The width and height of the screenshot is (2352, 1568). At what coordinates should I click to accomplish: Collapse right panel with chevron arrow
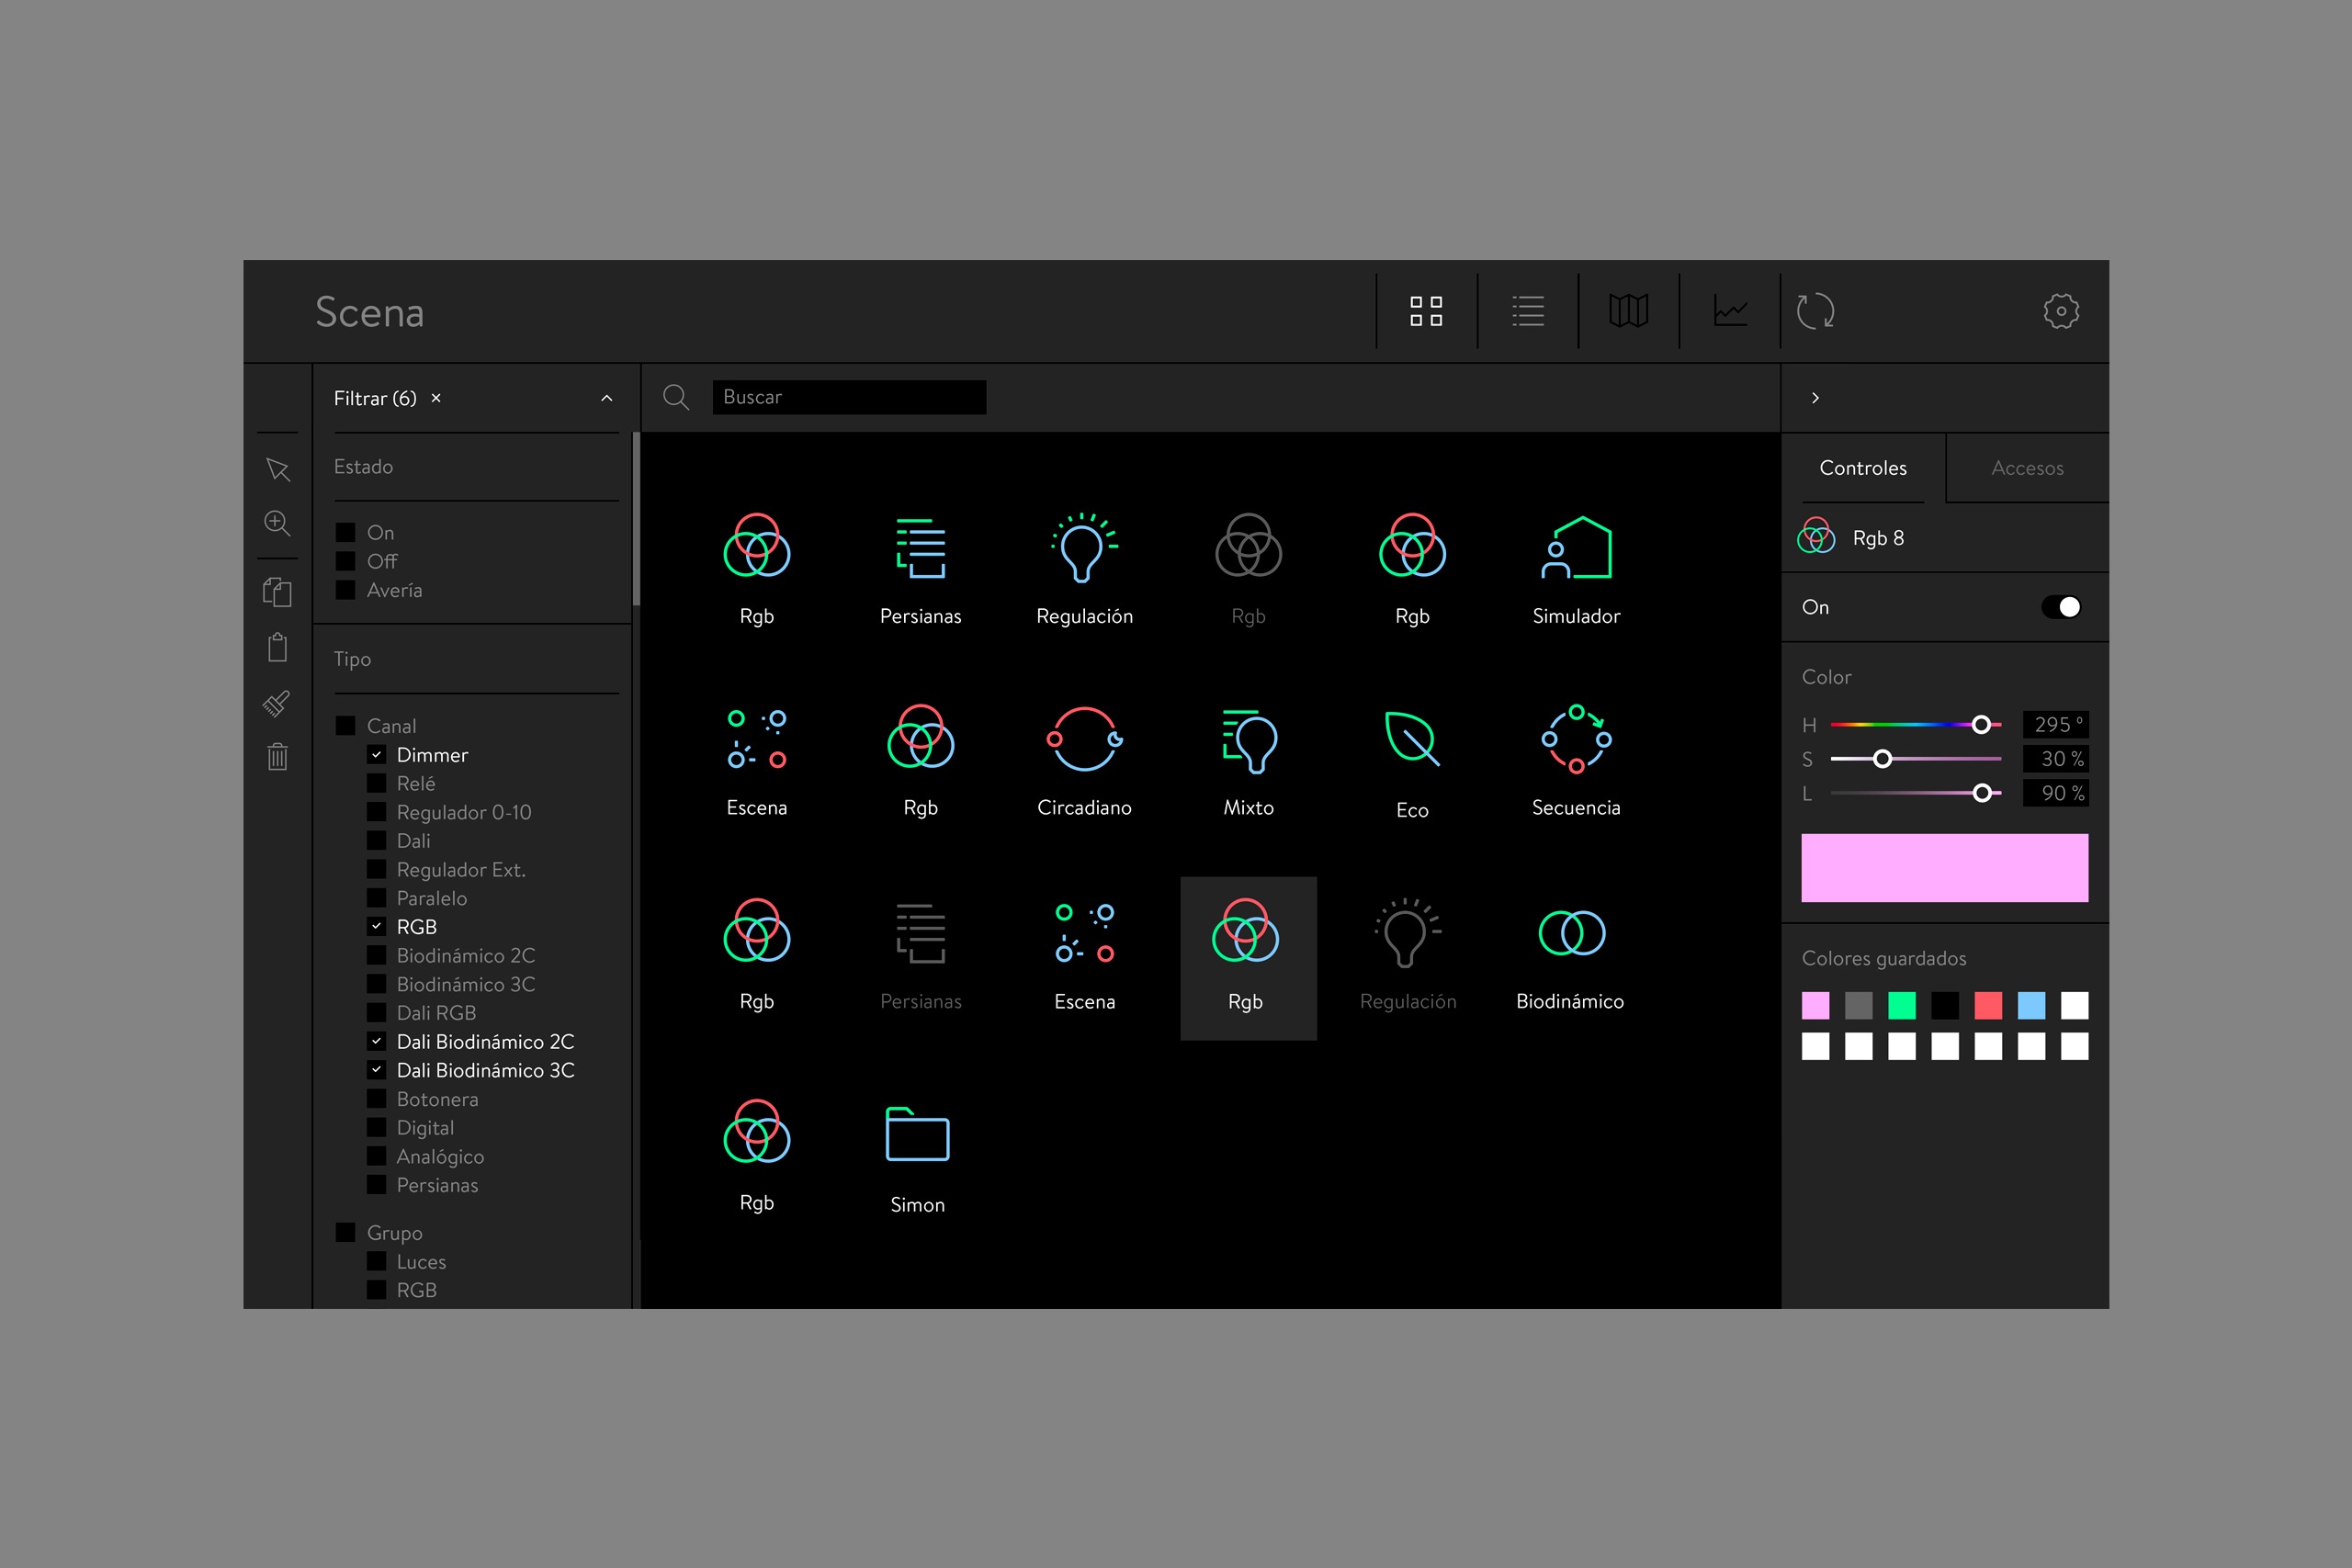click(x=1815, y=398)
